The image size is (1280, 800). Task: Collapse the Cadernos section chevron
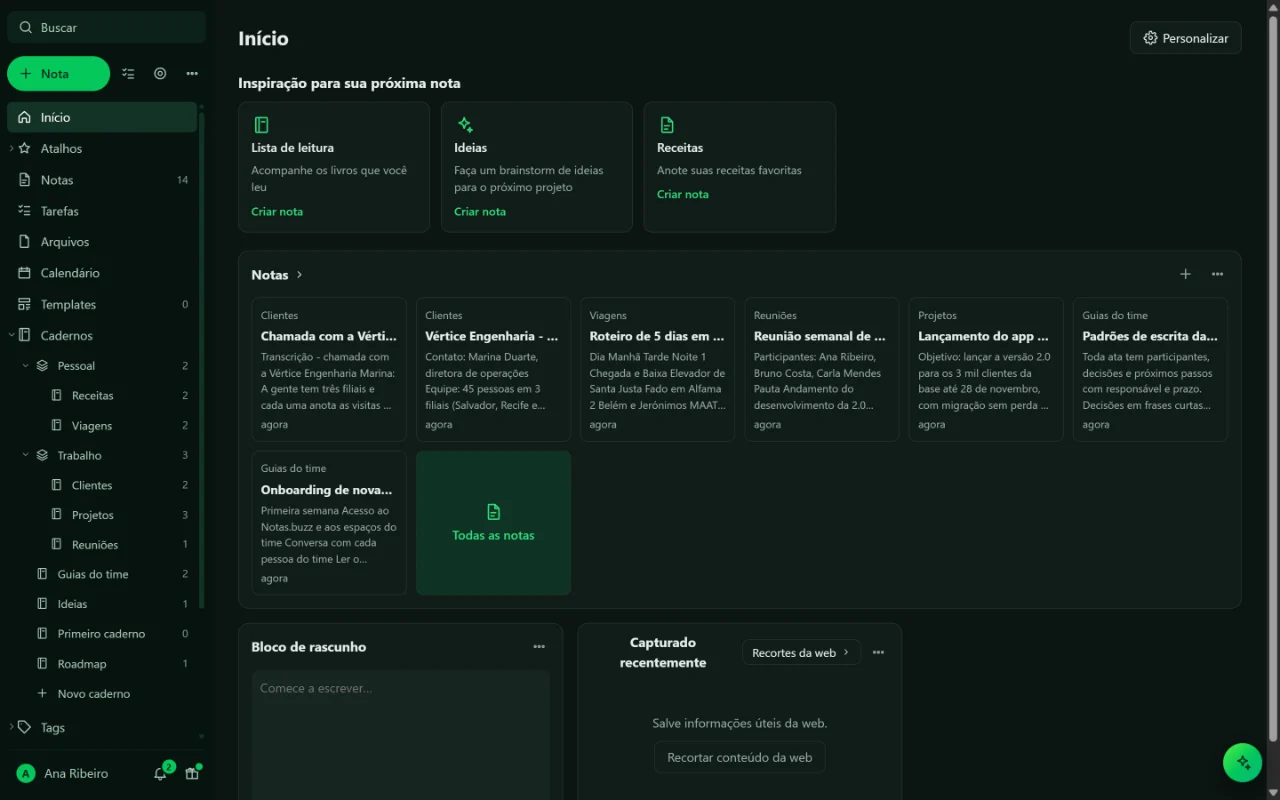tap(11, 335)
